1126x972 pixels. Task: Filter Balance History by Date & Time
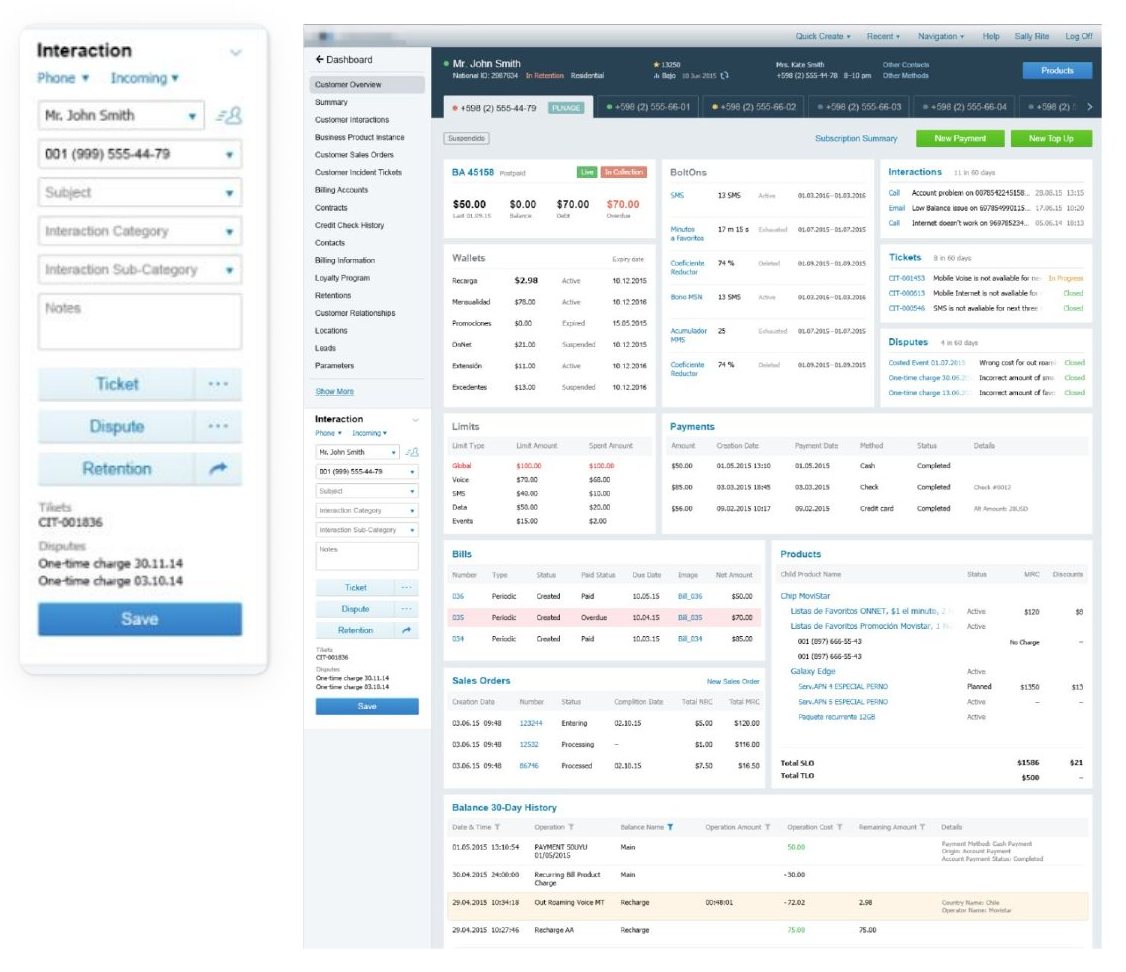[497, 827]
